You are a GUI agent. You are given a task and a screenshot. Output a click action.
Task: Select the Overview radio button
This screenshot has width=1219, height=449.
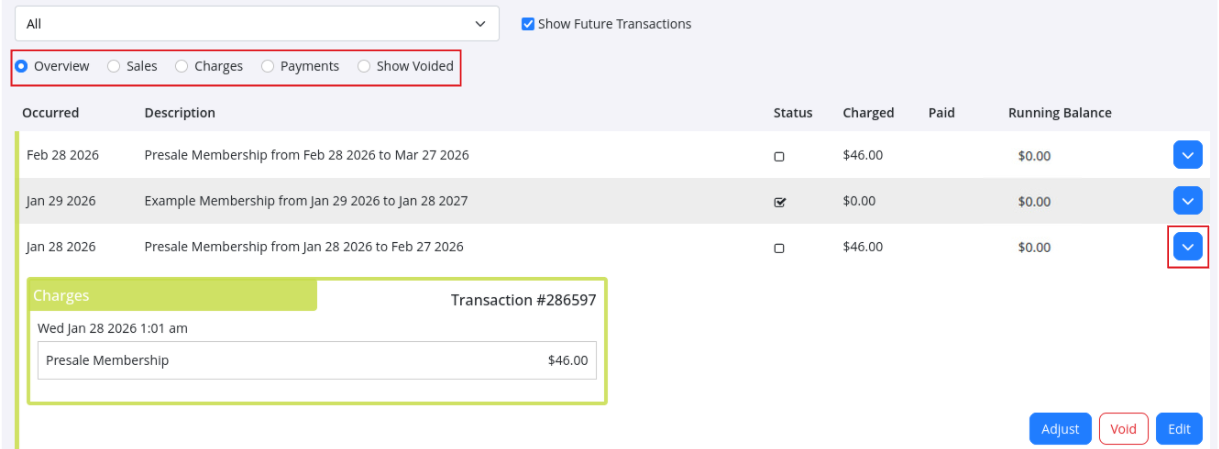pos(21,66)
